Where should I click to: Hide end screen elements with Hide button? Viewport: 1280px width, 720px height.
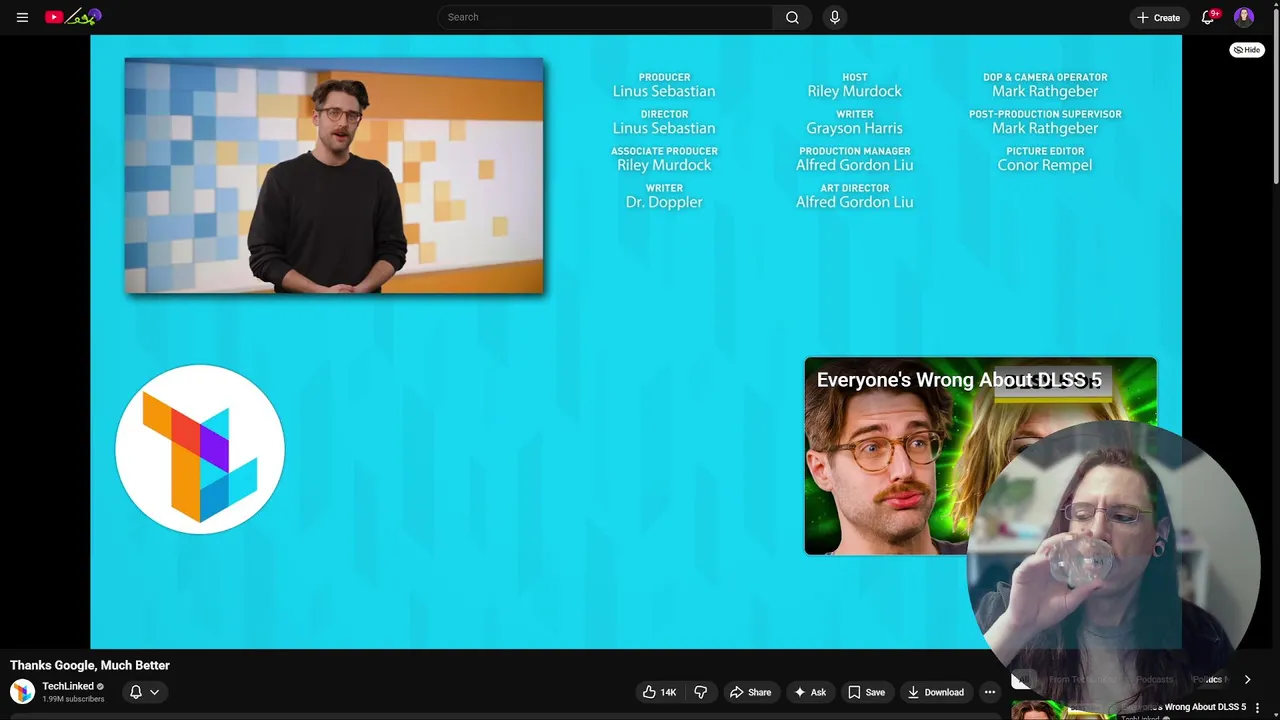pyautogui.click(x=1247, y=49)
